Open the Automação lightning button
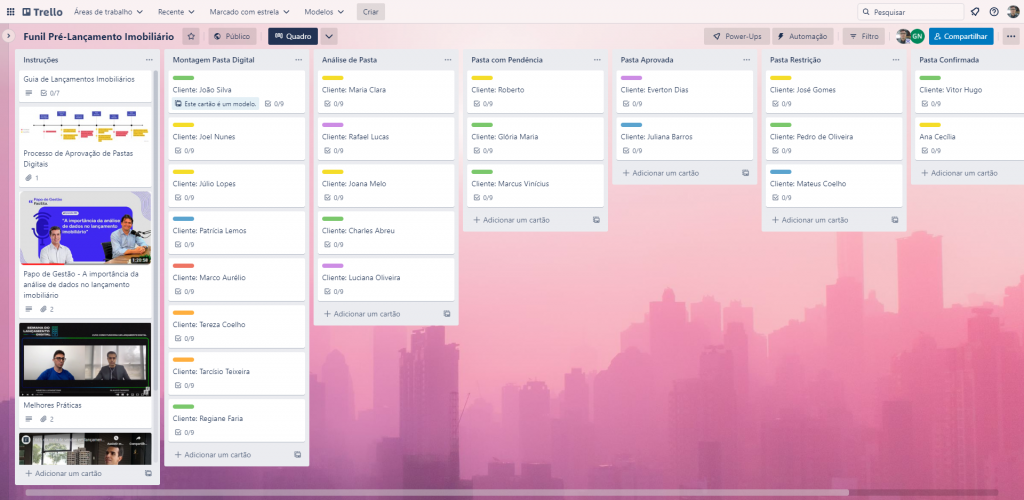The height and width of the screenshot is (500, 1024). 802,36
